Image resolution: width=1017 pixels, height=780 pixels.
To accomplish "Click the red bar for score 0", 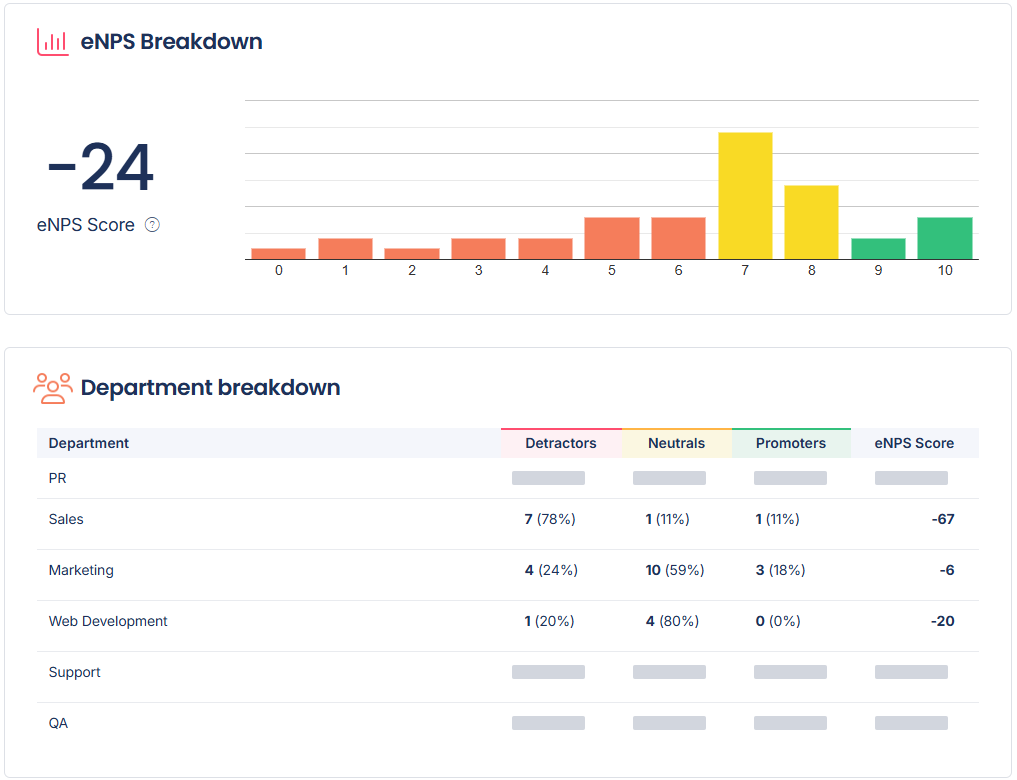I will tap(278, 254).
